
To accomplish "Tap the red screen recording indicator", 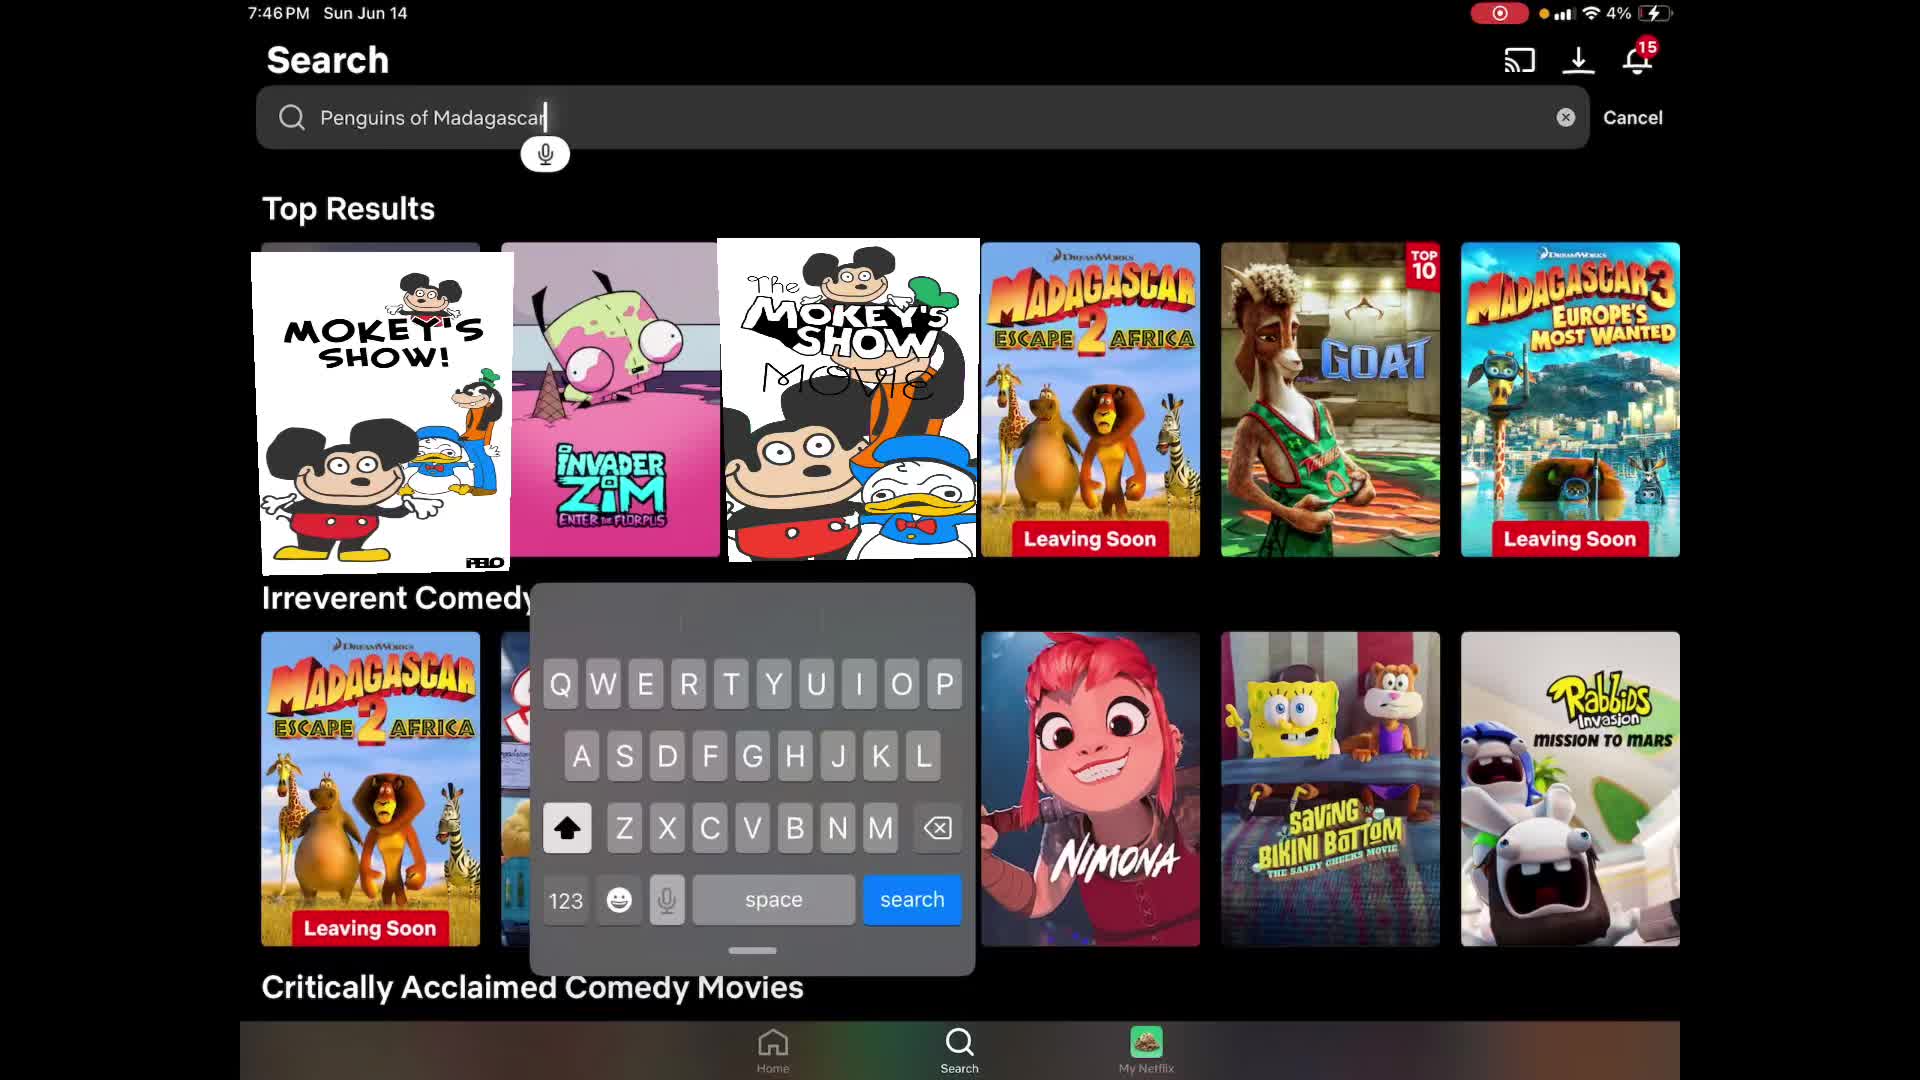I will [1499, 13].
